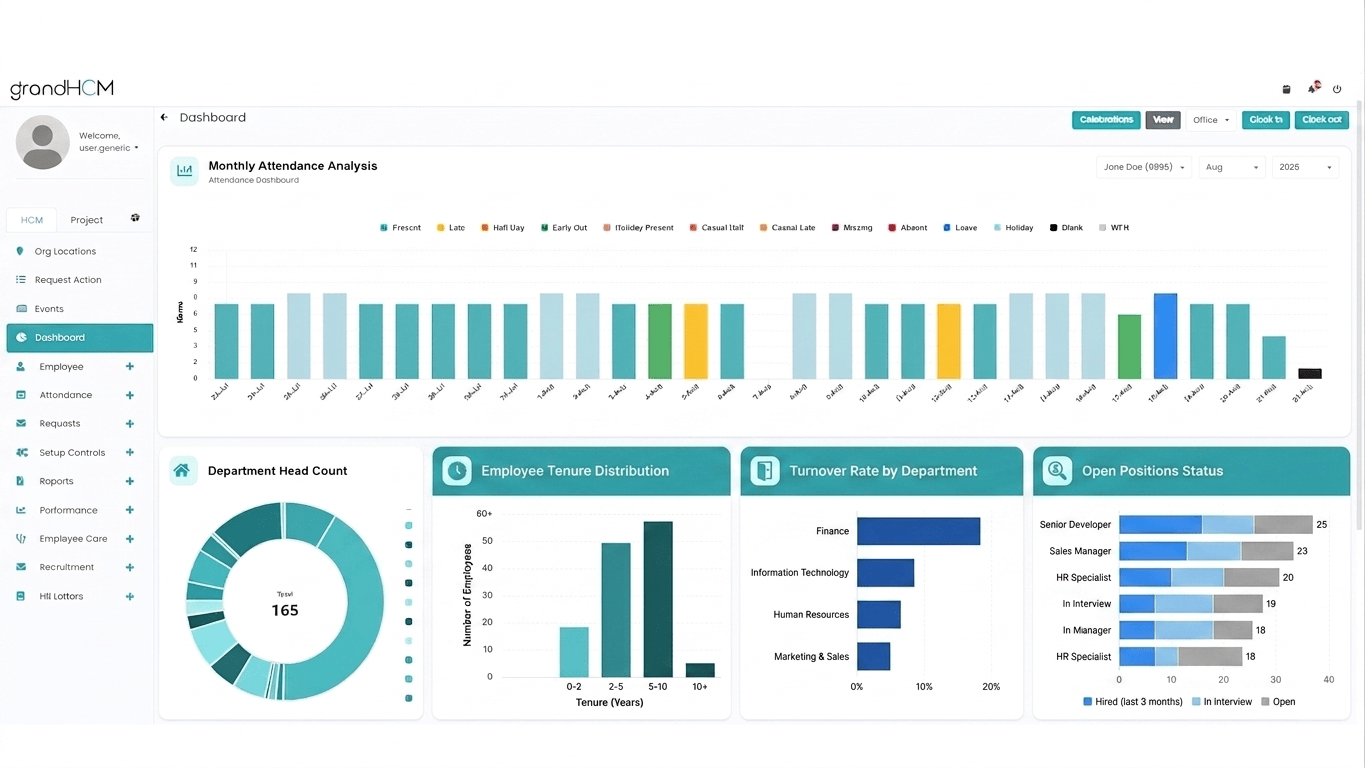Image resolution: width=1365 pixels, height=768 pixels.
Task: Click the In Interview legend entry
Action: [1222, 702]
